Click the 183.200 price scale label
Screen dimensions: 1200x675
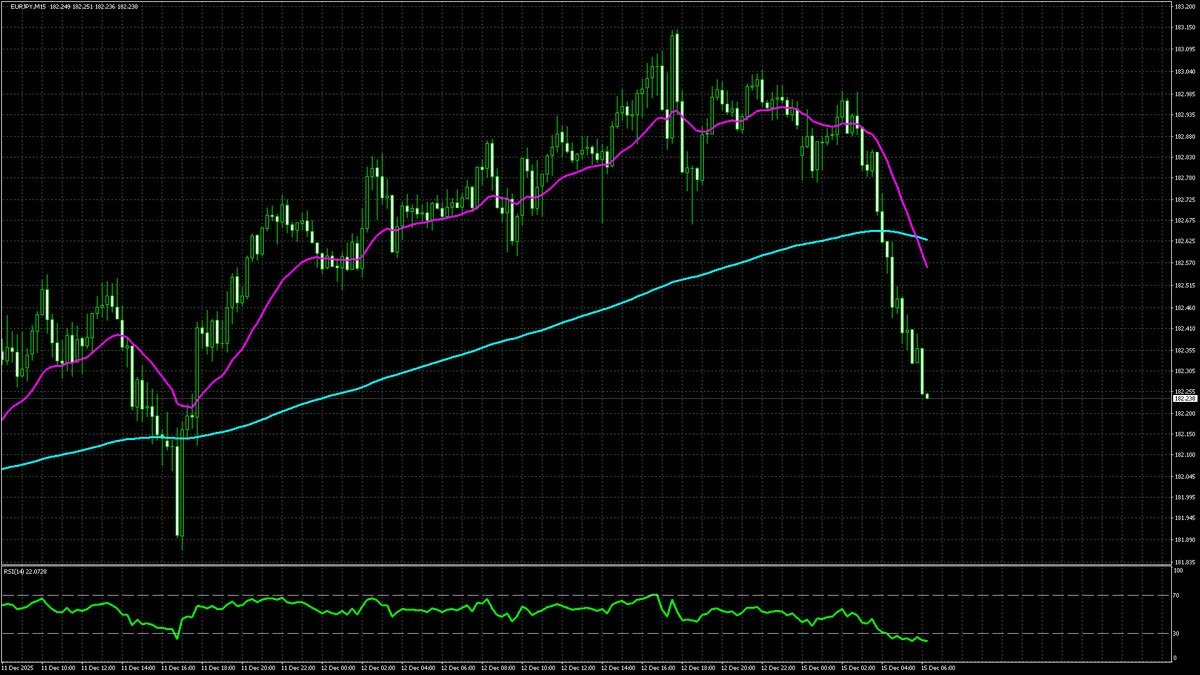pos(1182,8)
